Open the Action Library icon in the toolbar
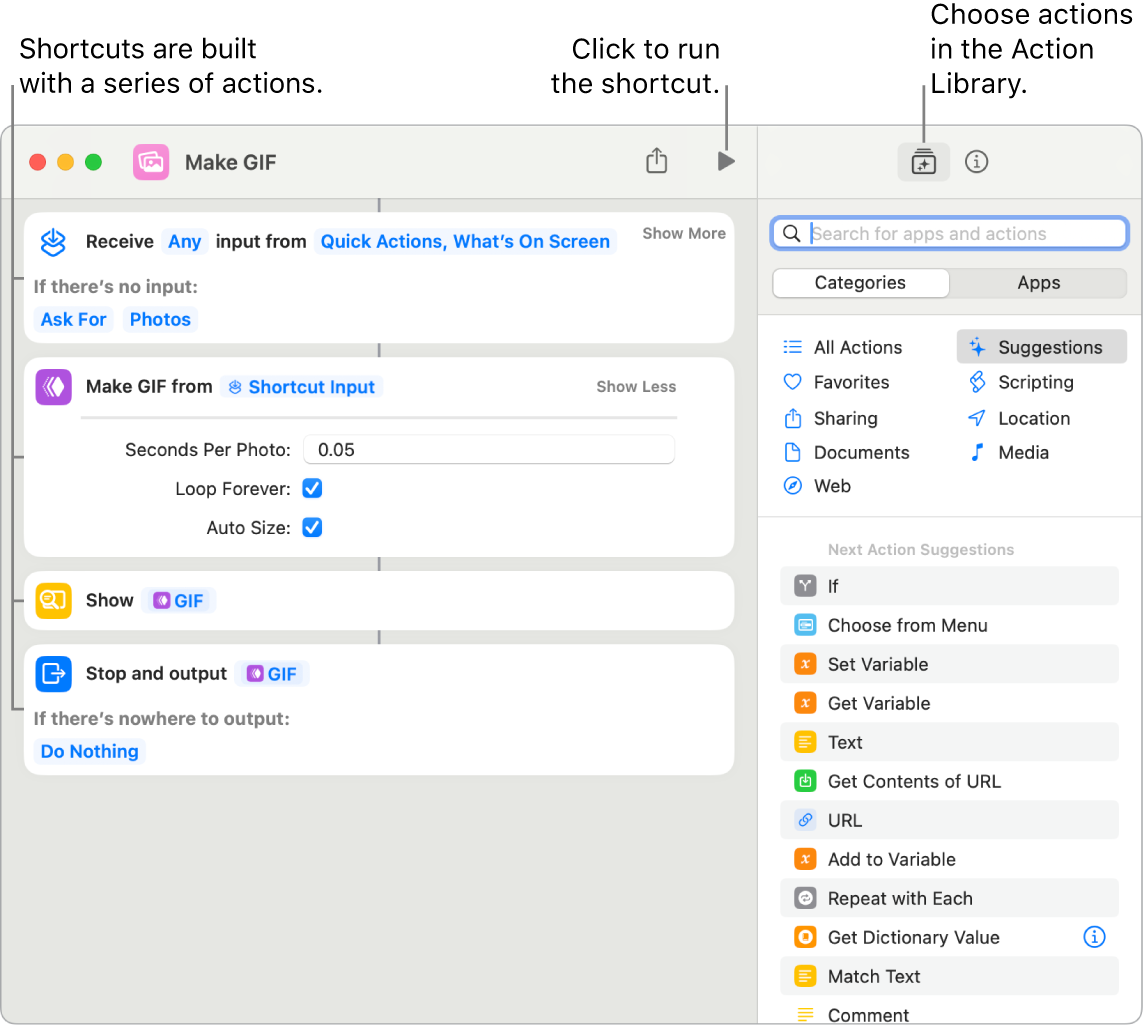Screen dimensions: 1144x1028 pos(923,161)
